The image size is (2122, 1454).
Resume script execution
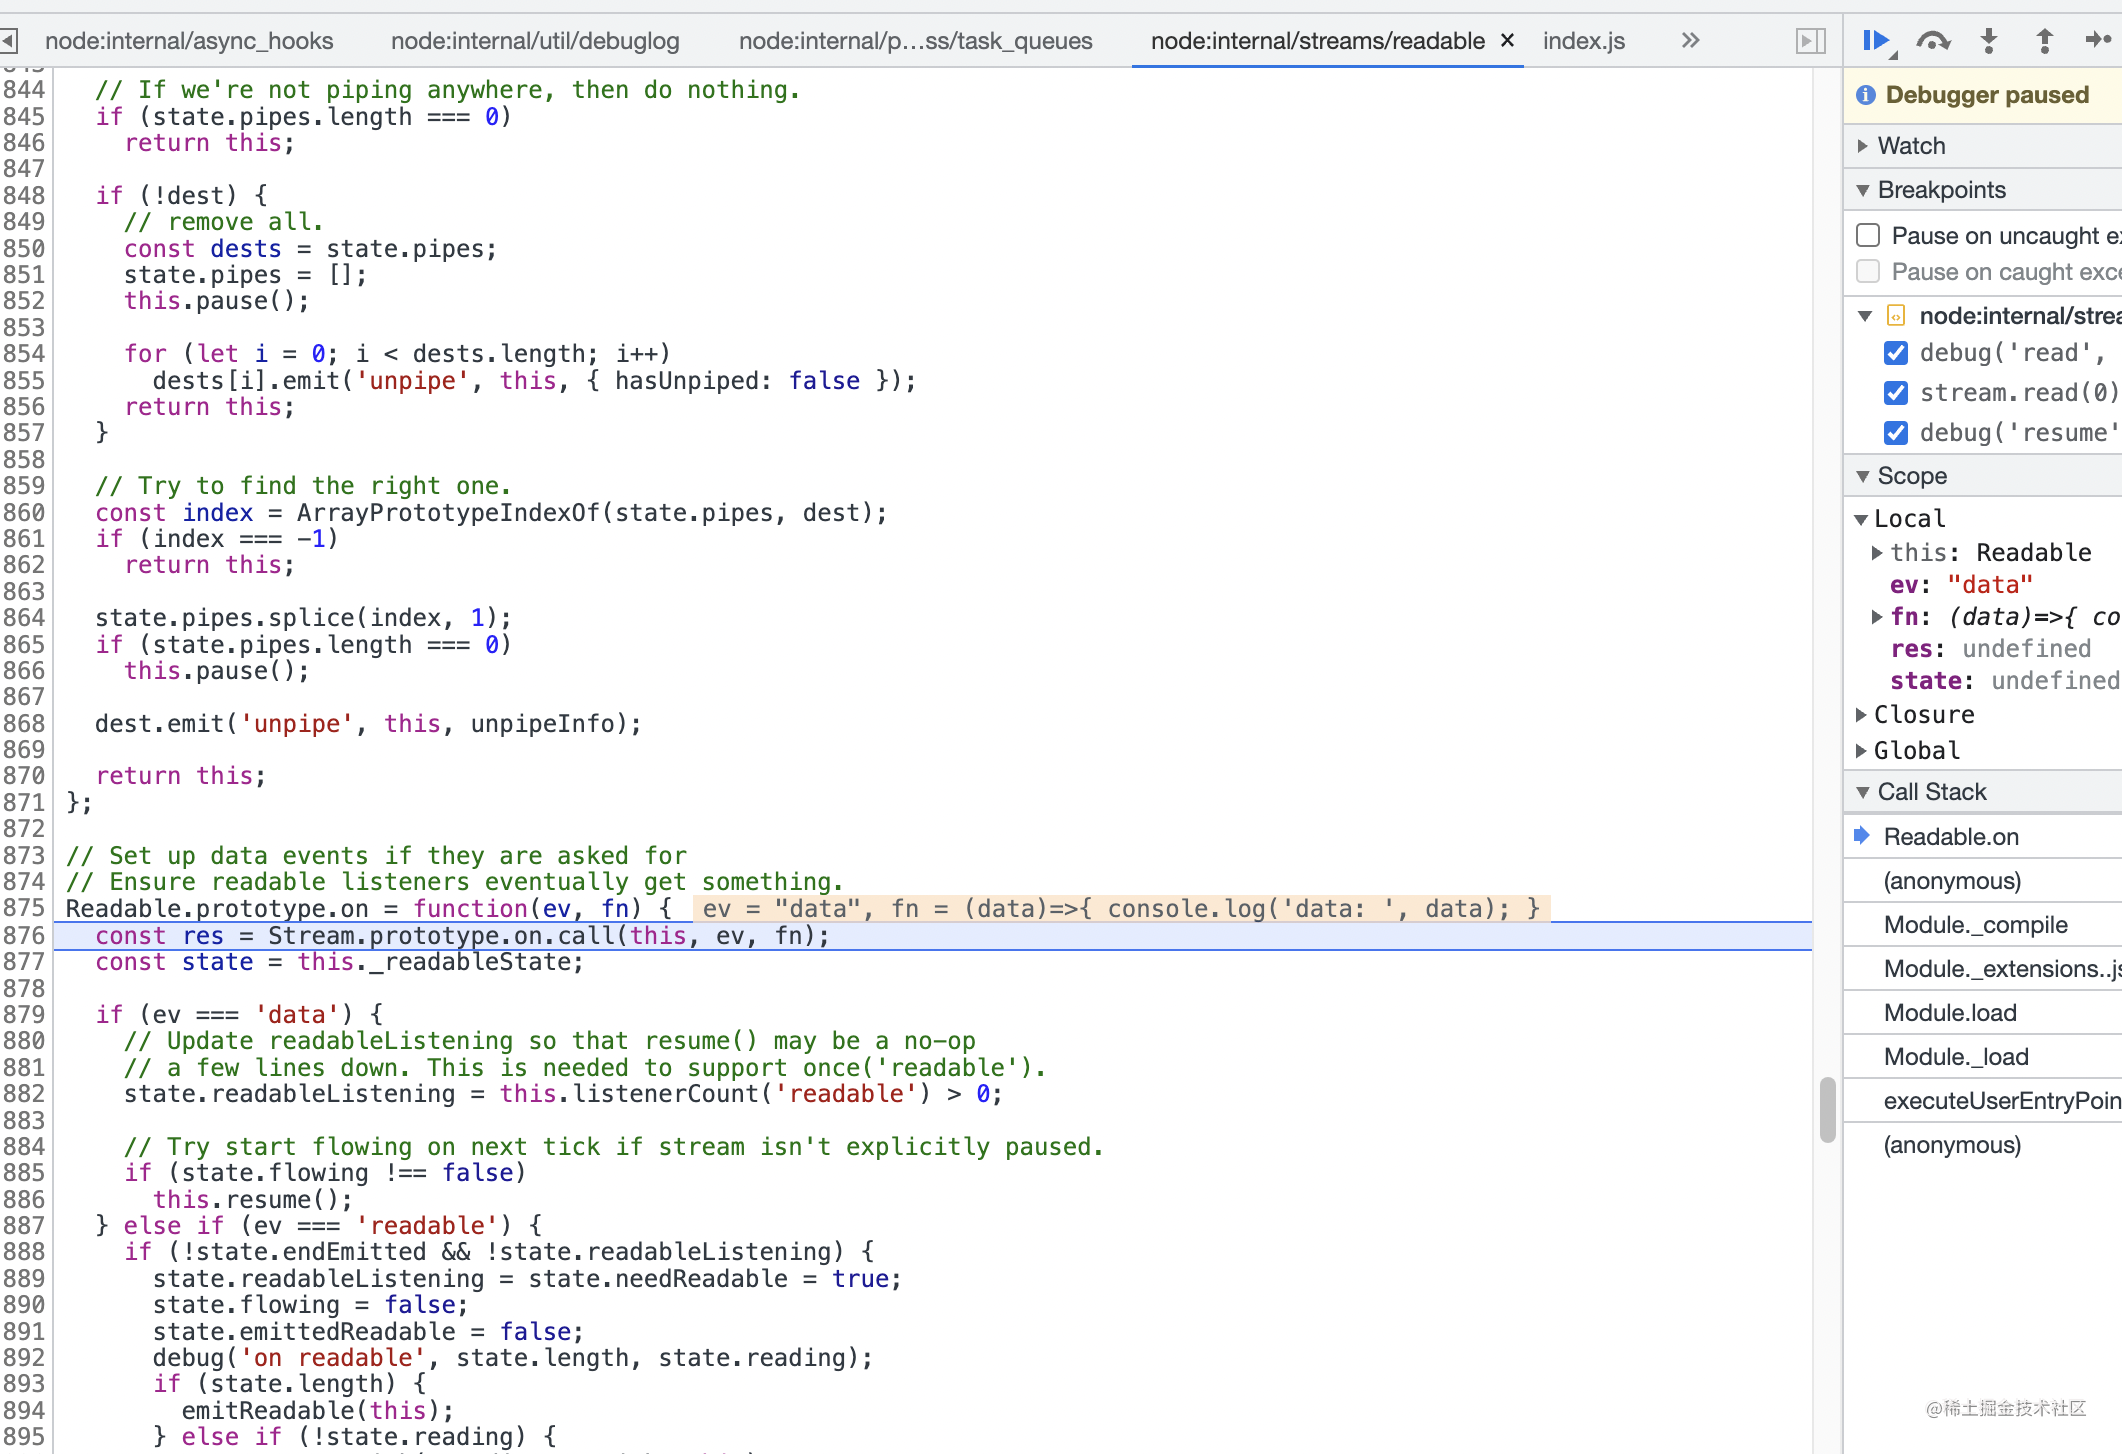pyautogui.click(x=1878, y=41)
